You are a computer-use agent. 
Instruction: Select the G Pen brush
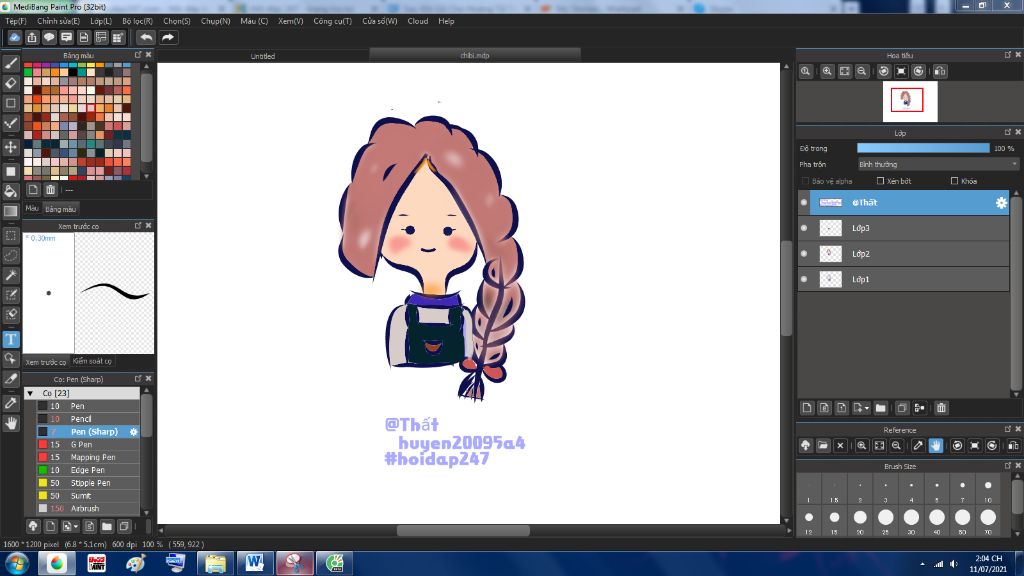[x=82, y=444]
